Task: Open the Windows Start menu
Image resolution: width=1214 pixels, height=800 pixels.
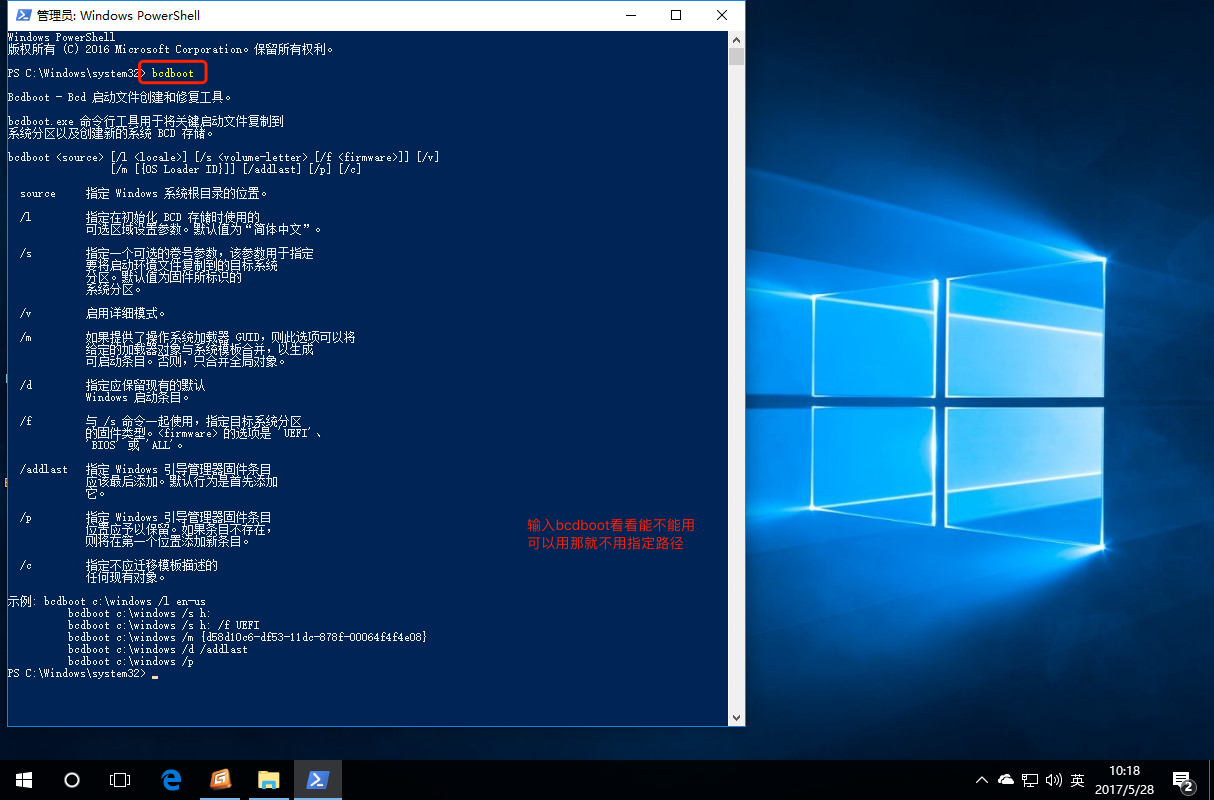Action: [24, 779]
